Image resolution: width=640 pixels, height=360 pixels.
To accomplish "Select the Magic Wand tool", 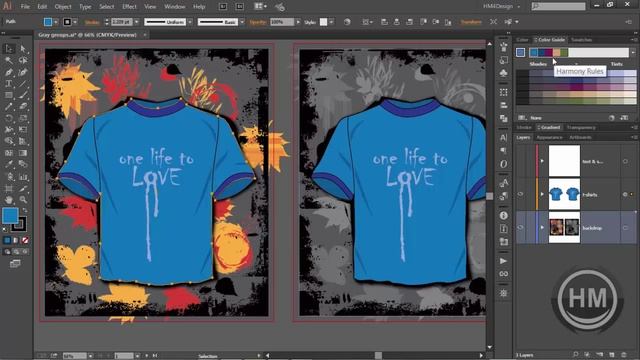I will pyautogui.click(x=9, y=60).
